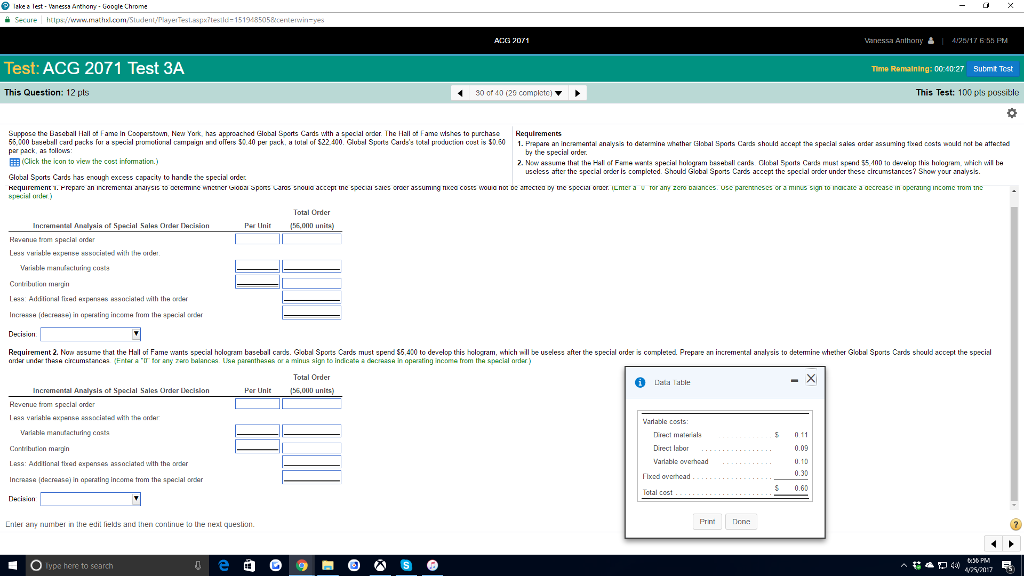Close the Data Table popup

pos(811,378)
